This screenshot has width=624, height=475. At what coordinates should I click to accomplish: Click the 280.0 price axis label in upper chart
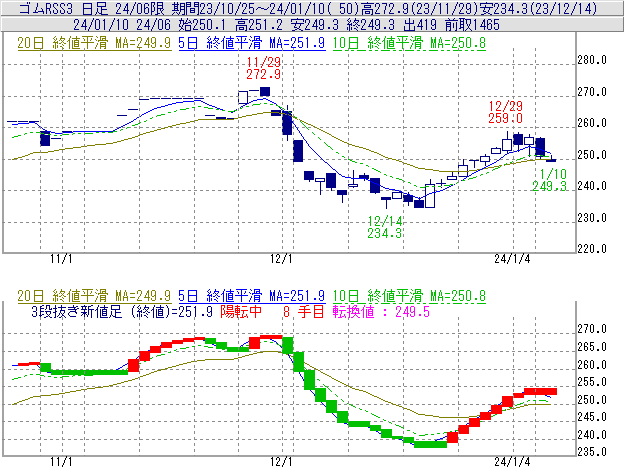coord(592,60)
